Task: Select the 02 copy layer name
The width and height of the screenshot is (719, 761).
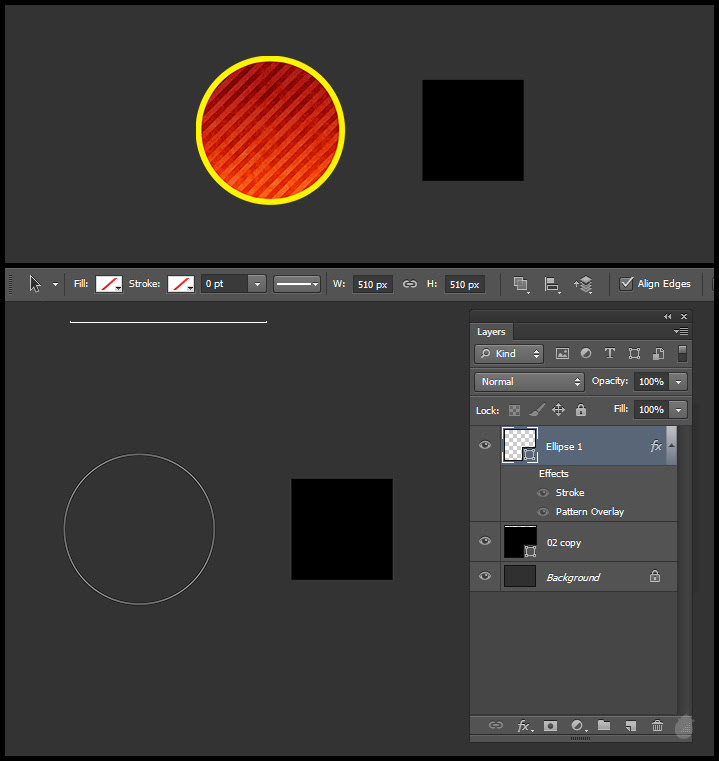Action: pos(564,543)
